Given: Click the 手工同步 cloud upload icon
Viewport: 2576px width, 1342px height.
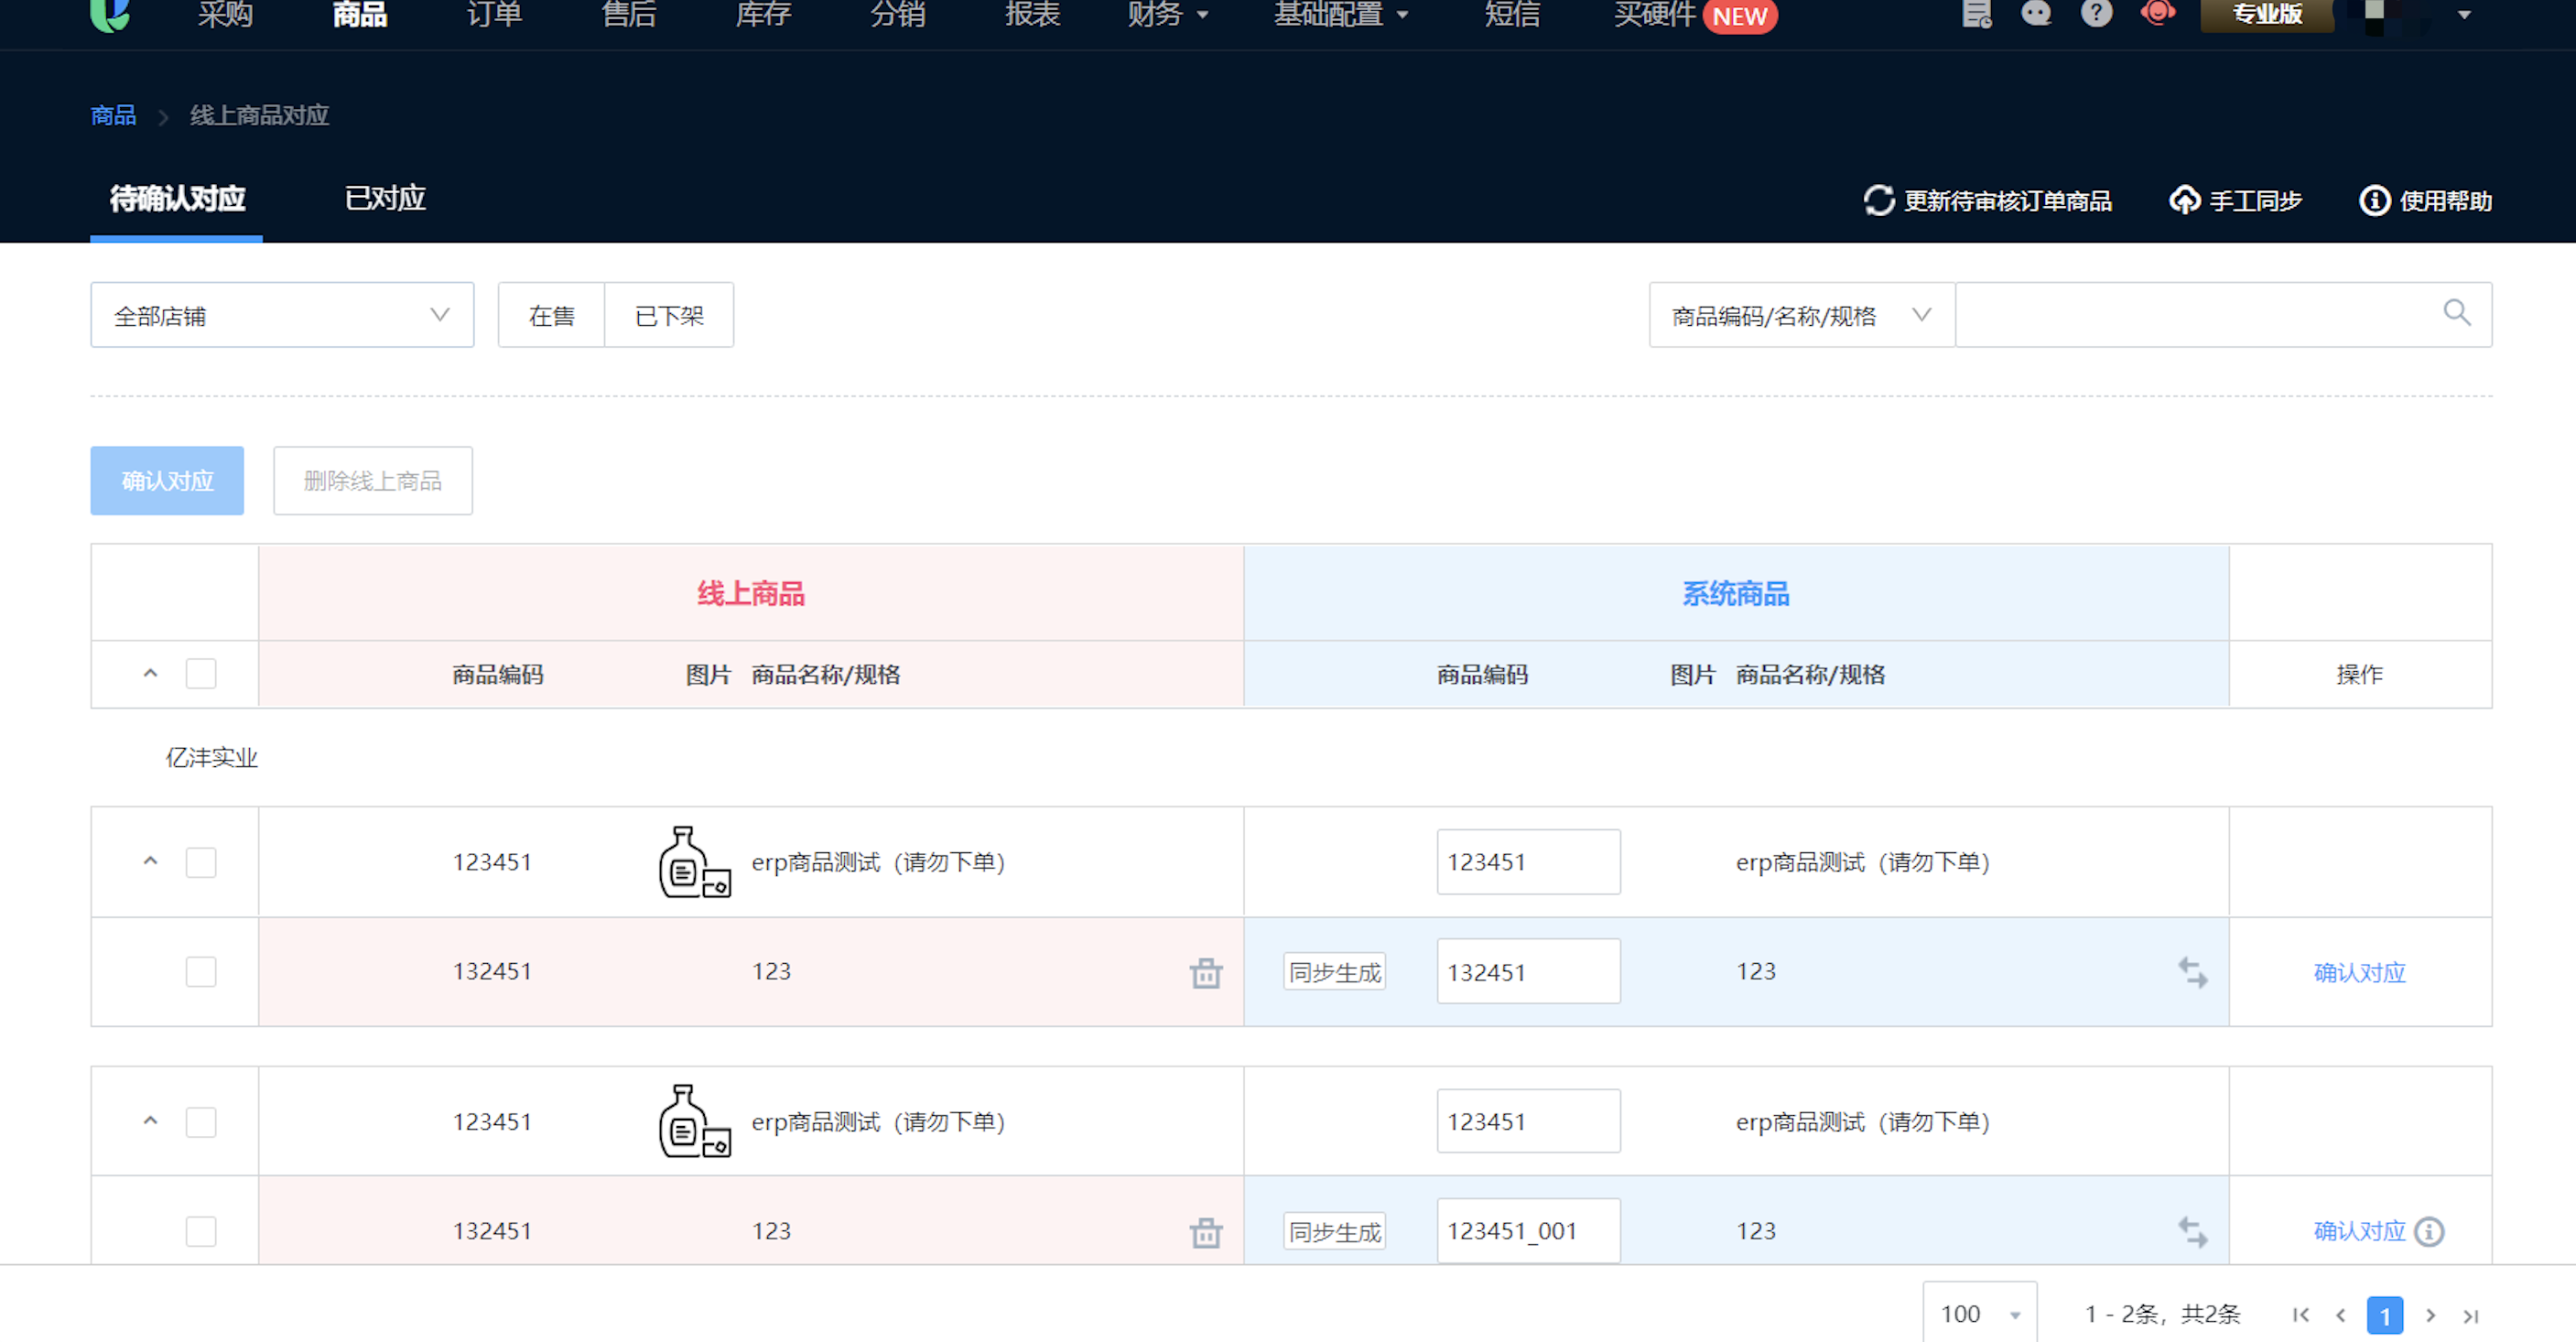Looking at the screenshot, I should (x=2184, y=200).
